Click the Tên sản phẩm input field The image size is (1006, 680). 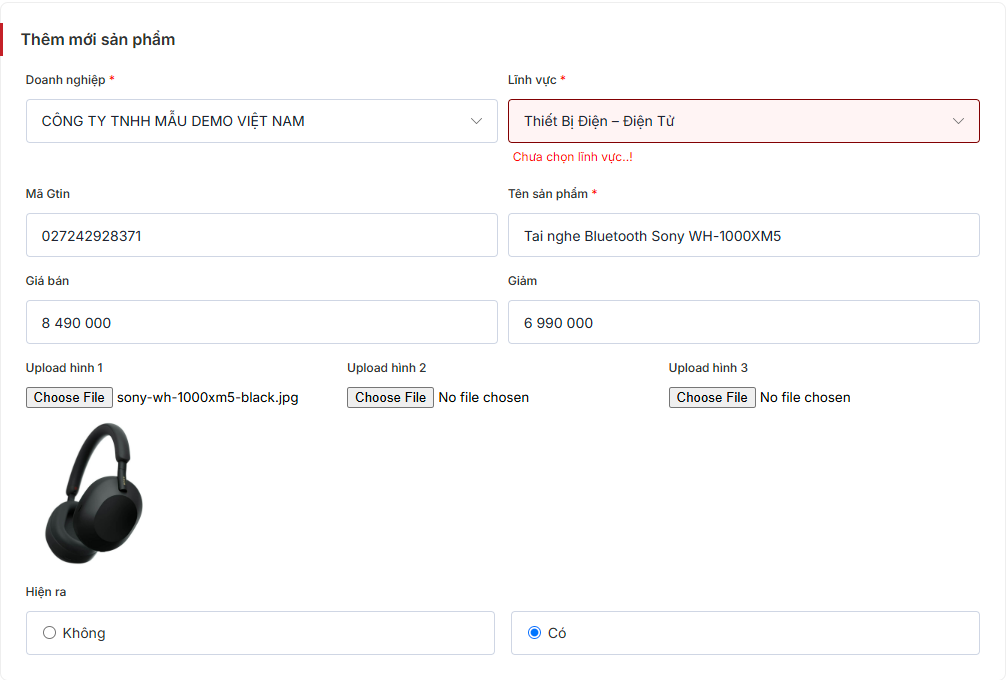[x=744, y=235]
